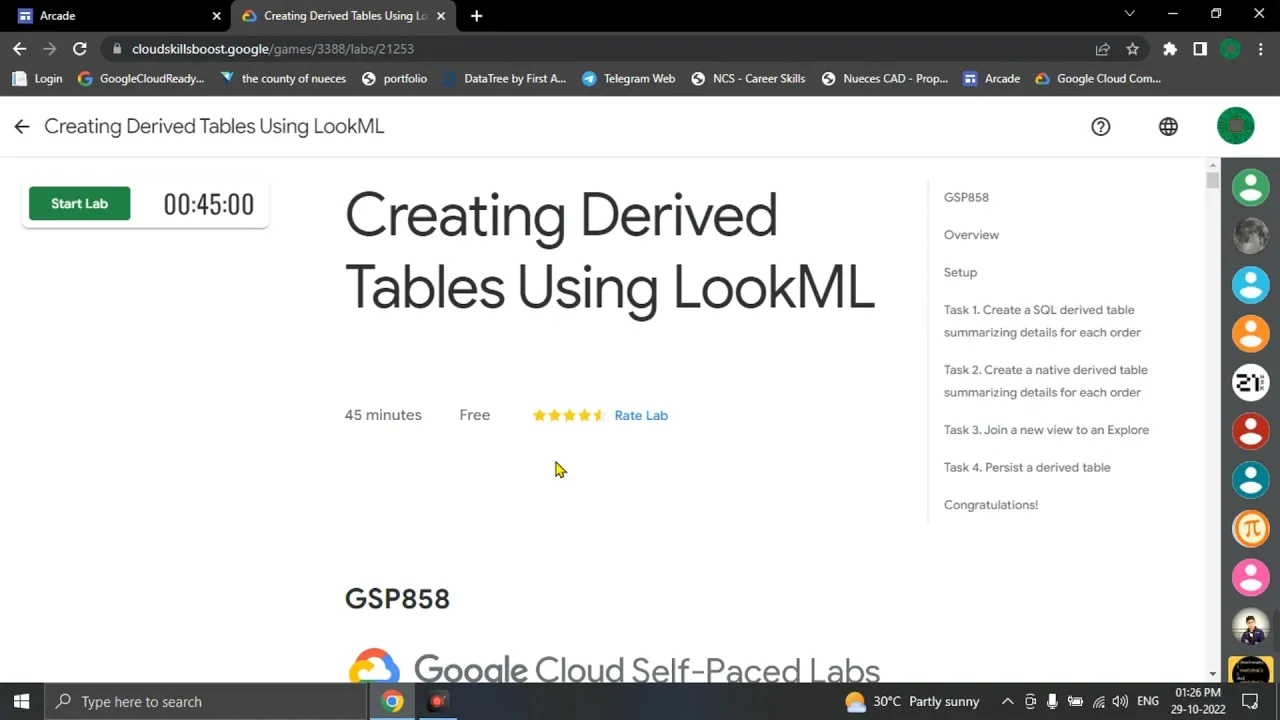Click the page vertical scrollbar thumb
This screenshot has width=1280, height=720.
pyautogui.click(x=1213, y=180)
